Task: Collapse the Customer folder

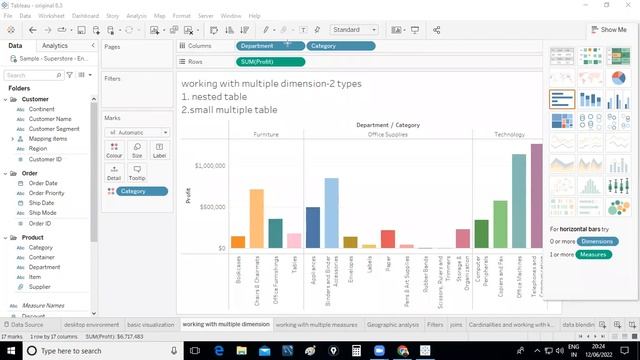Action: (5, 99)
